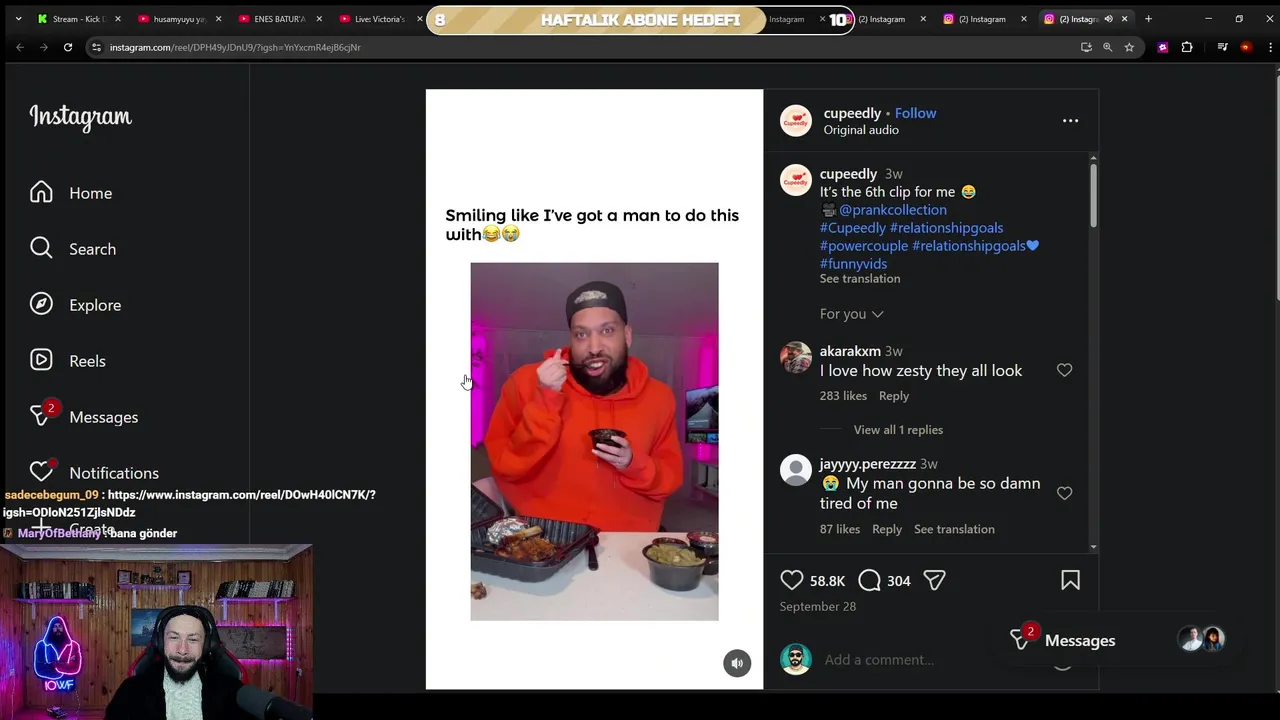Like jayyyy.perezzzz's comment with the heart
The width and height of the screenshot is (1280, 720).
(x=1064, y=493)
